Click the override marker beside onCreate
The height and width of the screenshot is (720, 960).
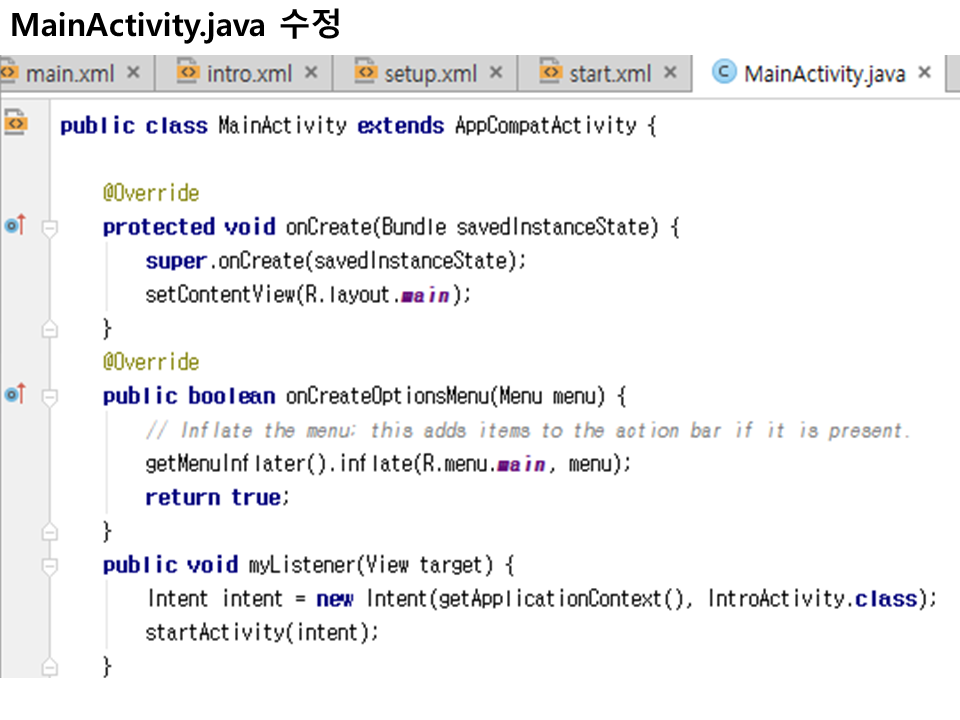tap(14, 226)
